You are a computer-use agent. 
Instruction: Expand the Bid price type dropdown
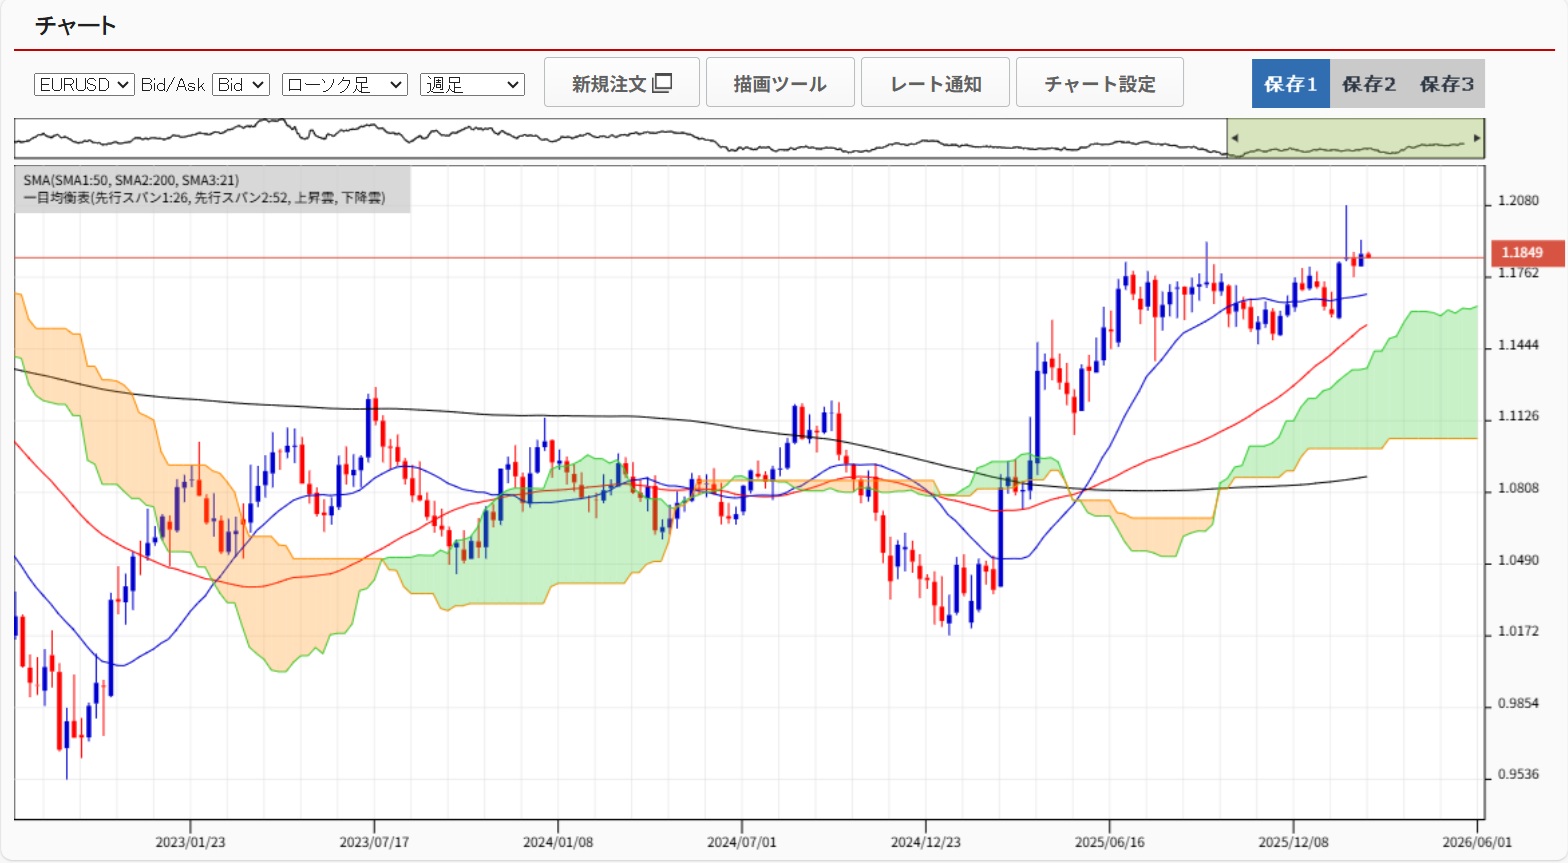[240, 85]
